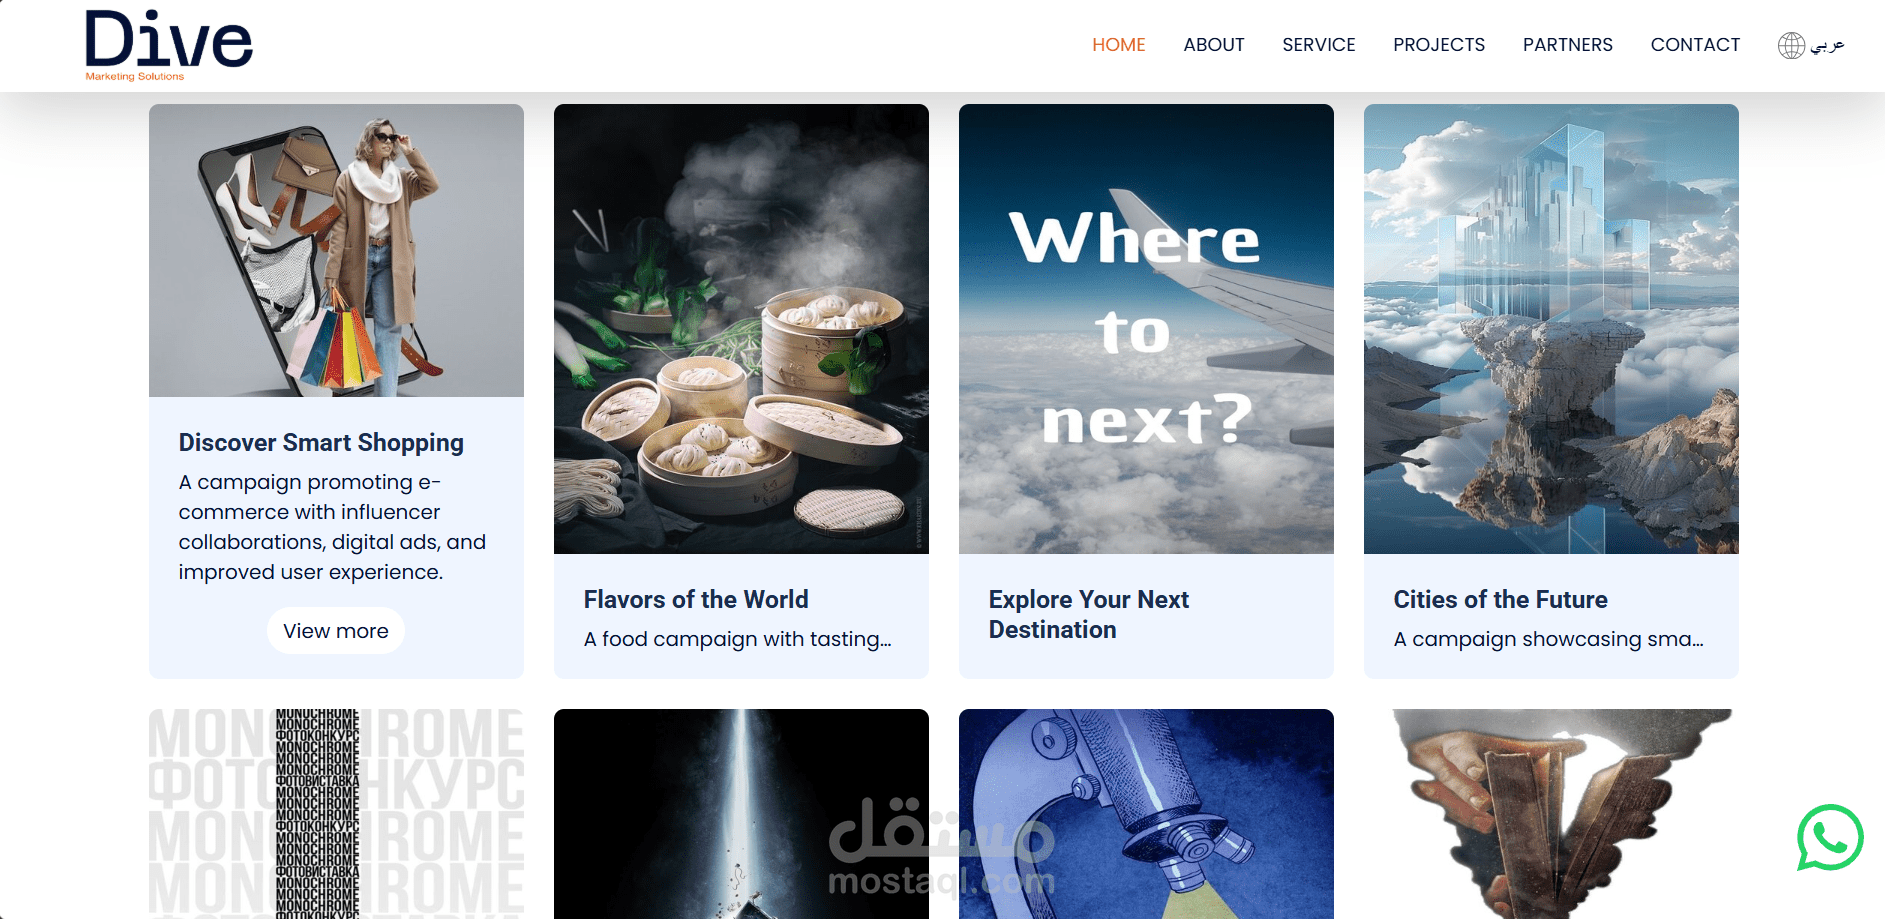Open Explore Your Next Destination project

point(1088,615)
